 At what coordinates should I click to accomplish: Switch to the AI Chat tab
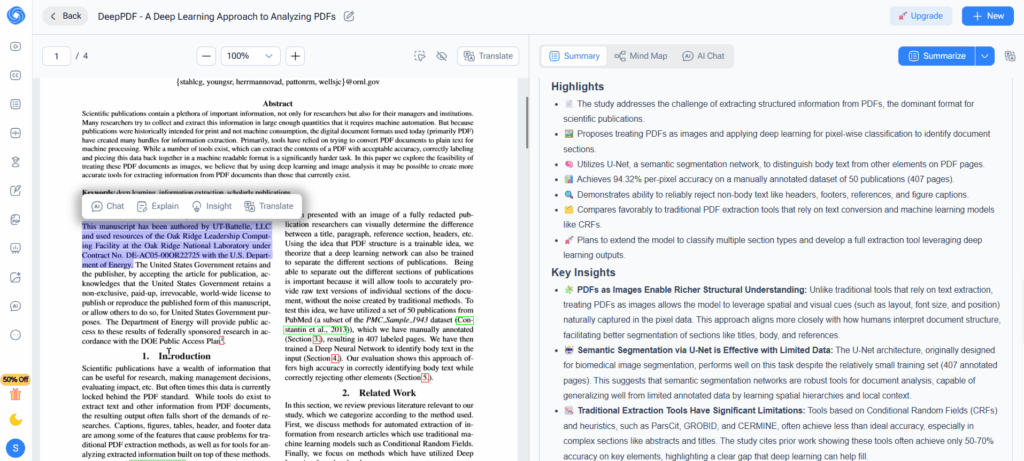(703, 56)
